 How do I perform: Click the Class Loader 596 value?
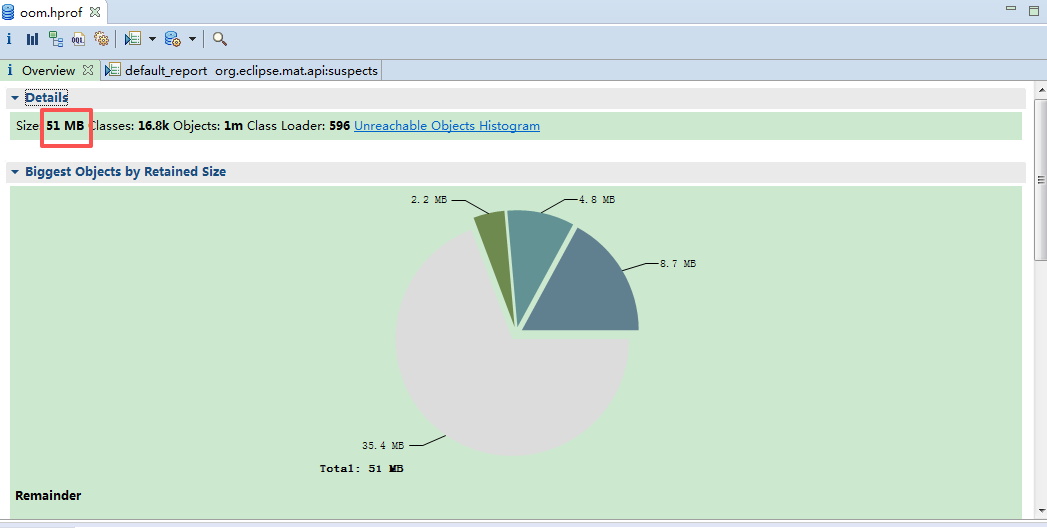pos(339,125)
